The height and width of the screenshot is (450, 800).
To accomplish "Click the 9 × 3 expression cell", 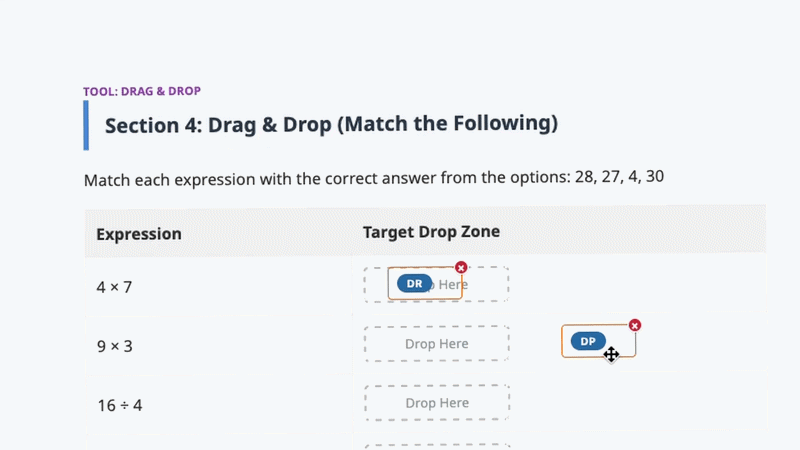I will [114, 346].
